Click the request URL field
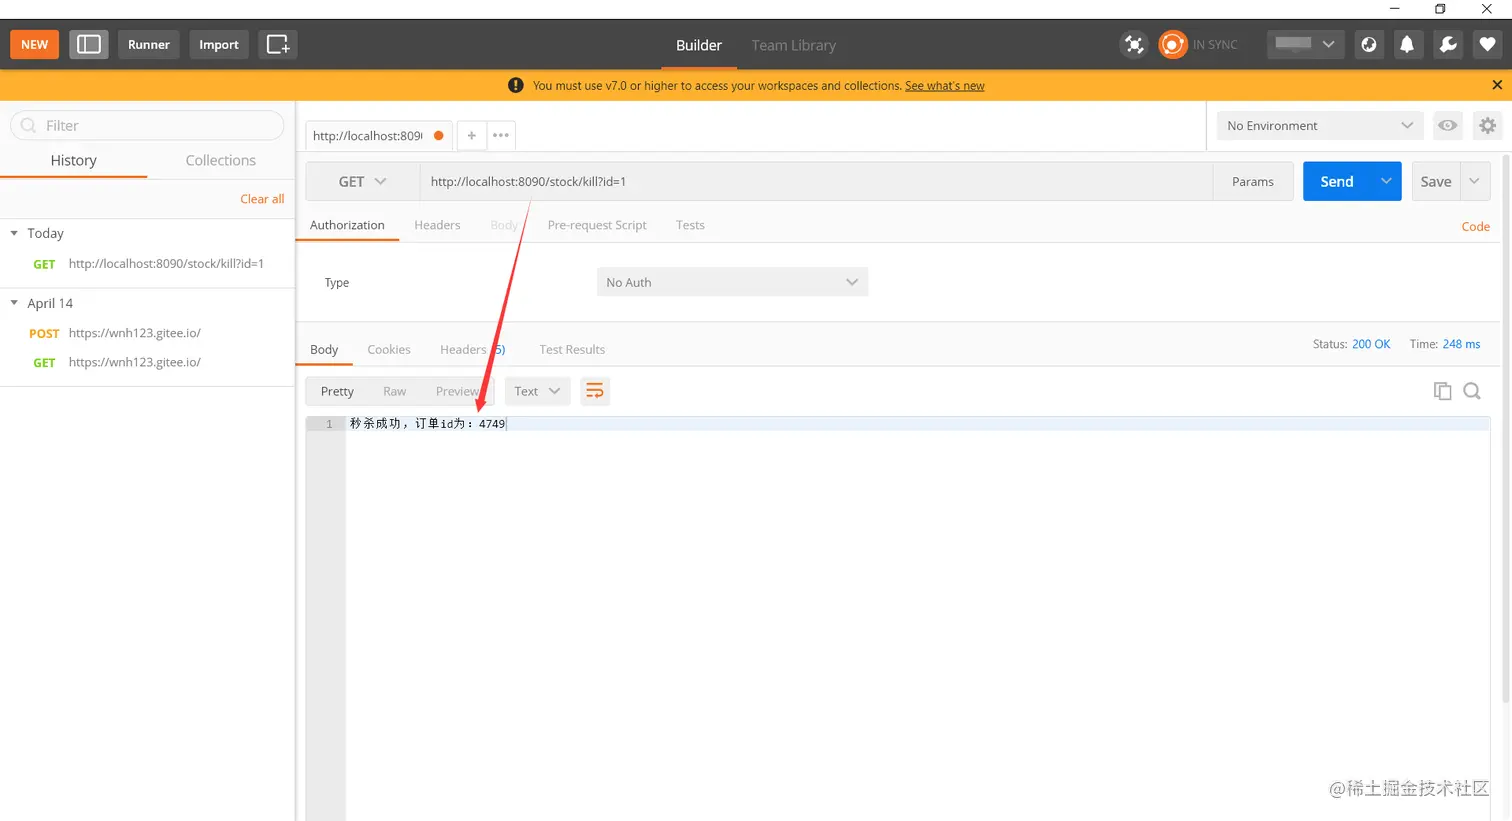 [x=816, y=181]
